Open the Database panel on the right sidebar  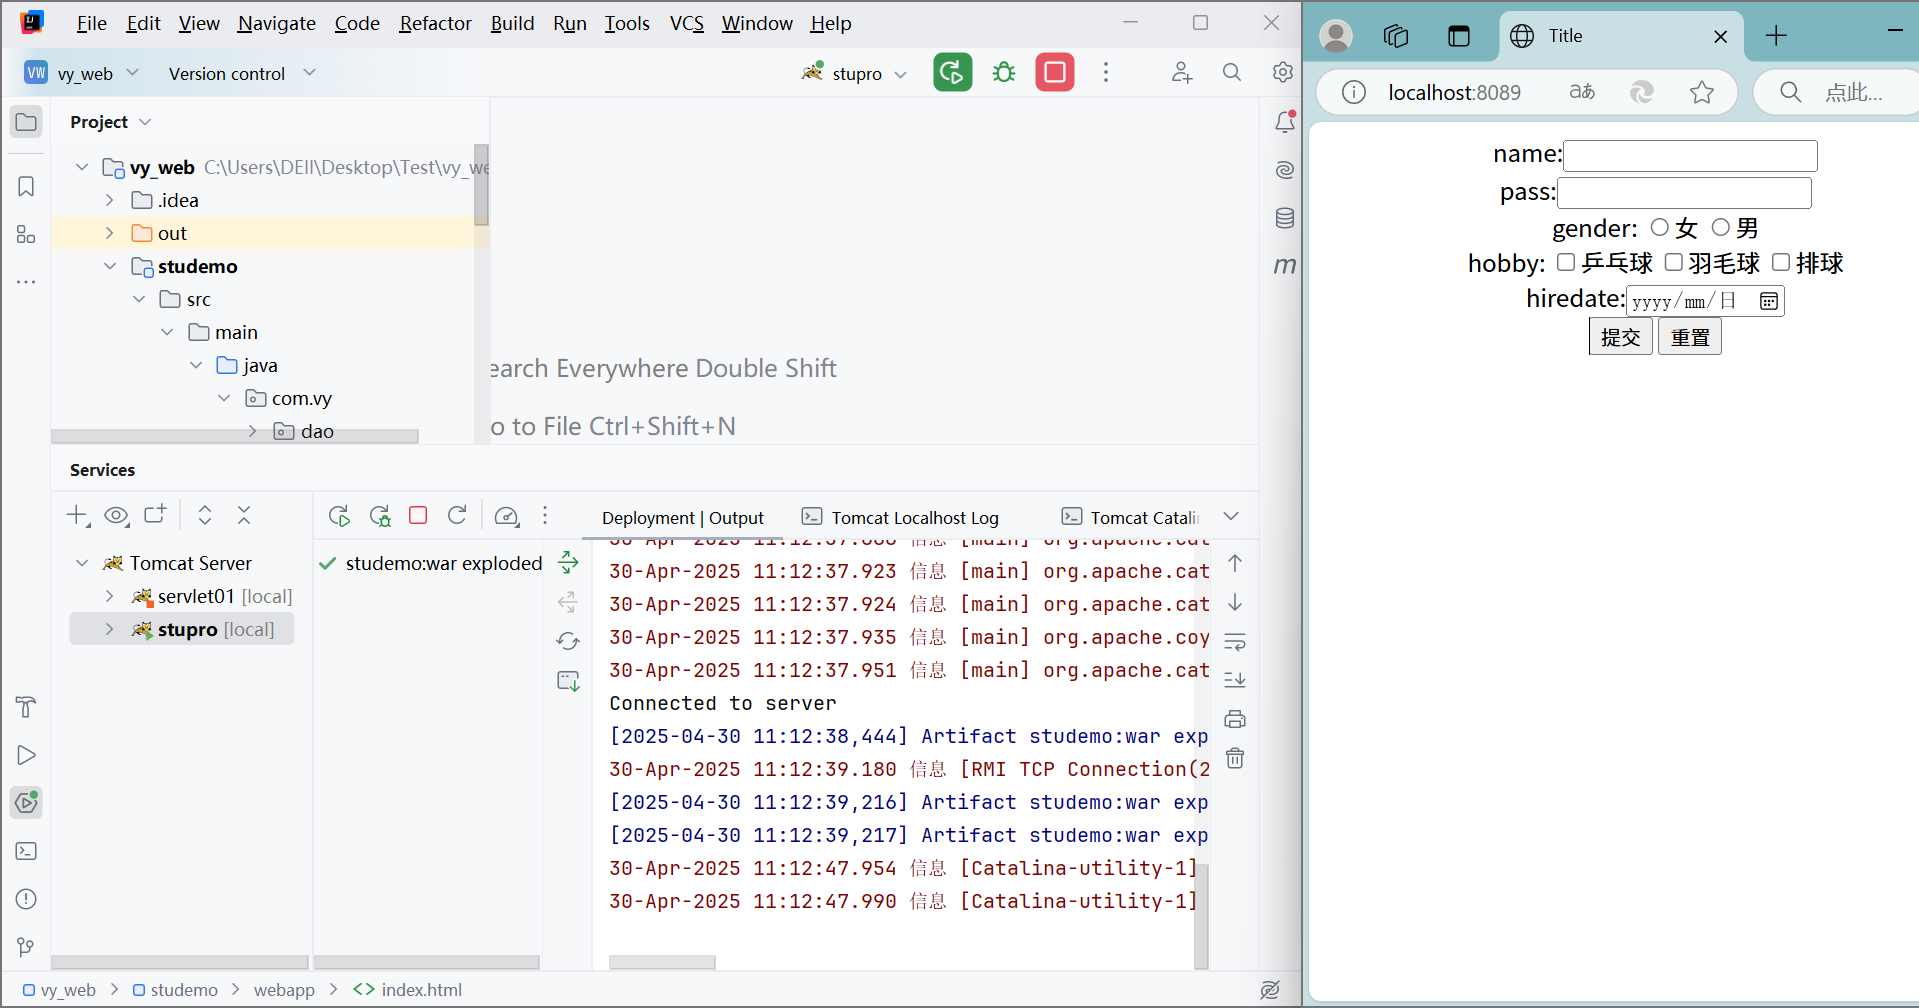point(1284,217)
